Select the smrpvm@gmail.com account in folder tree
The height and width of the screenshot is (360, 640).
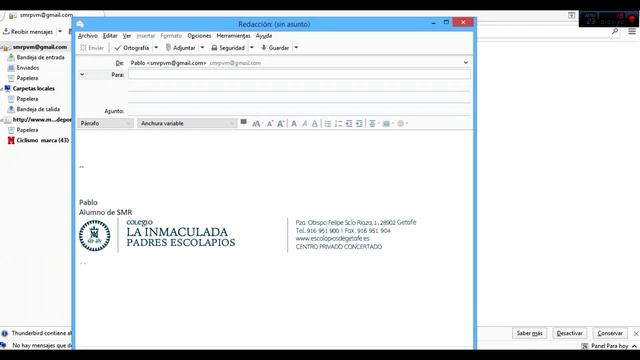40,47
